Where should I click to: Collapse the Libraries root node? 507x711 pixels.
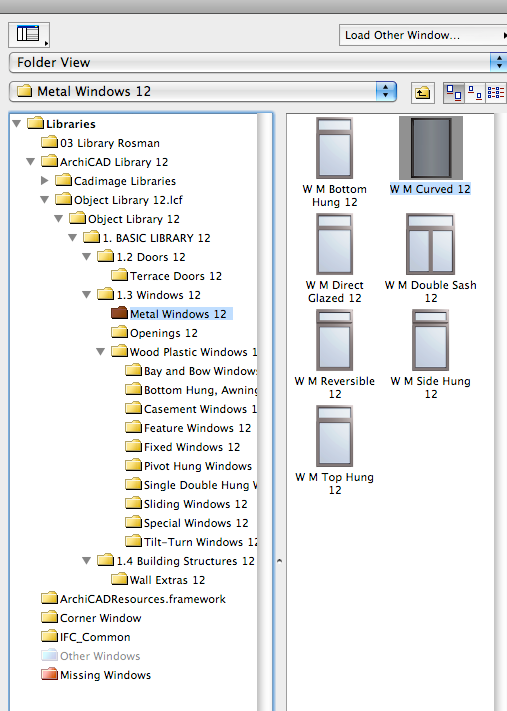coord(17,123)
